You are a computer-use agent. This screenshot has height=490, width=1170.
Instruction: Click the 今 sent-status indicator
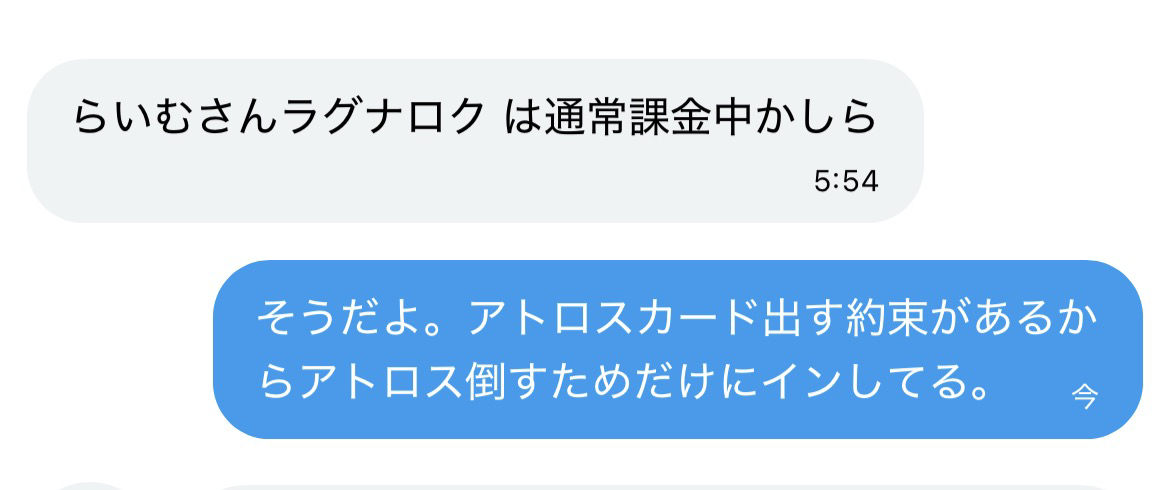[1085, 395]
